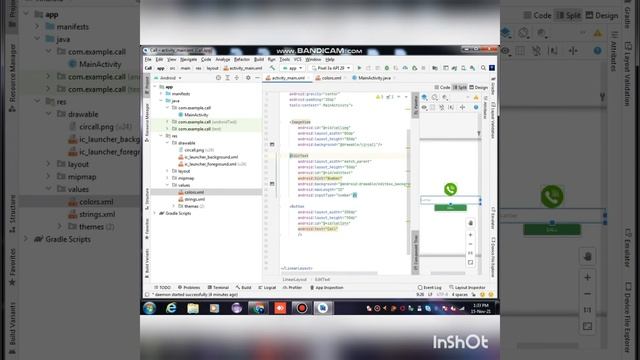640x360 pixels.
Task: Toggle the Build Variants side tab in sharp window
Action: [x=147, y=262]
